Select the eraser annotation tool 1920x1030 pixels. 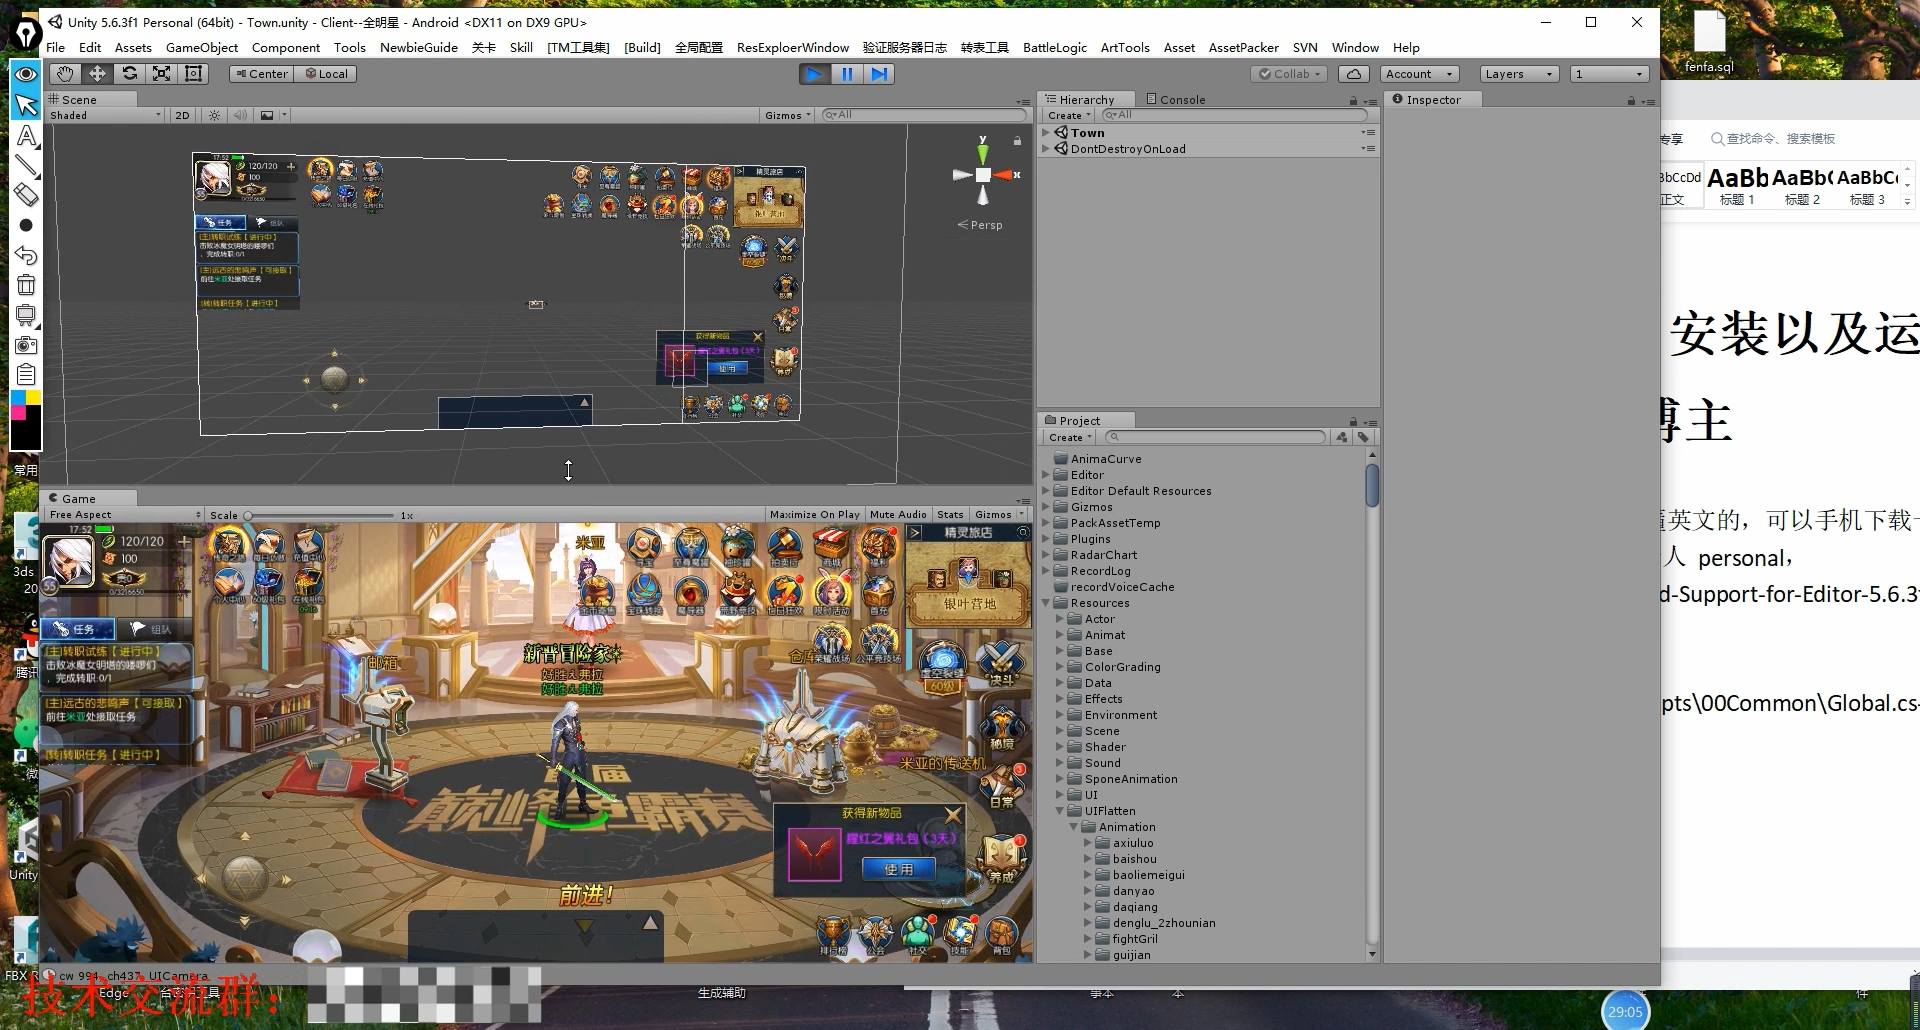coord(26,195)
